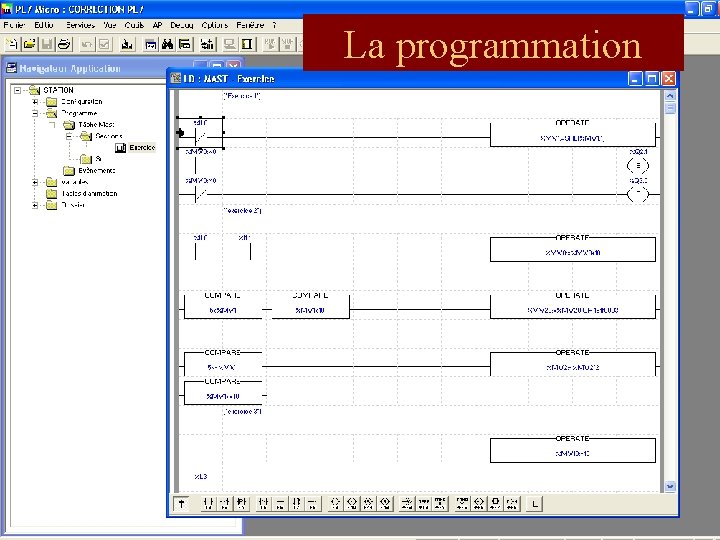The height and width of the screenshot is (540, 720).
Task: Select the Evènements folder in tree
Action: coord(96,170)
